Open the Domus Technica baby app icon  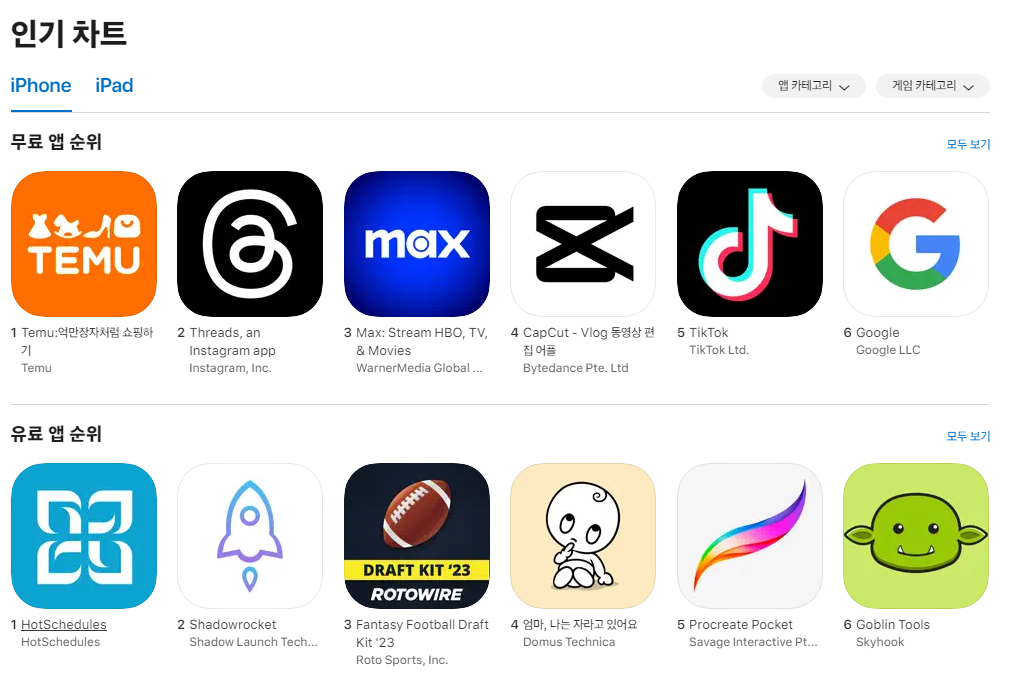583,536
